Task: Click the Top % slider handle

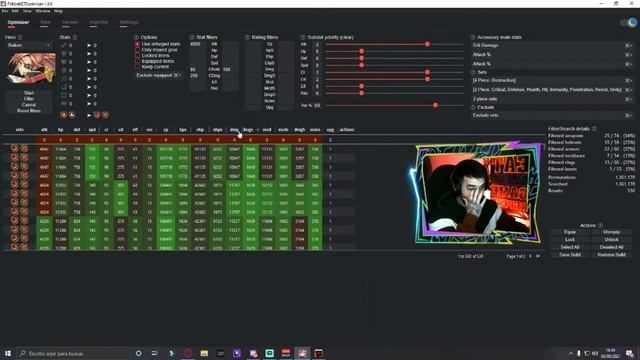Action: (x=436, y=105)
